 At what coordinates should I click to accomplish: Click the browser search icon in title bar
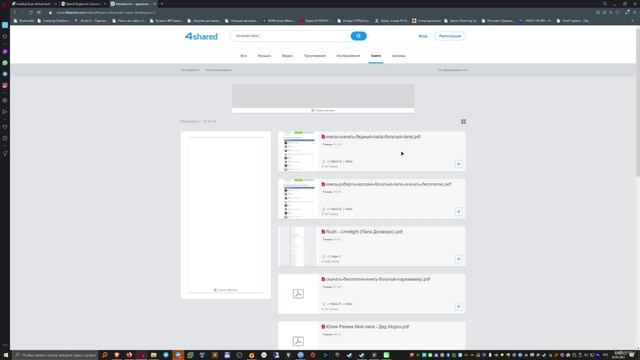coord(605,4)
